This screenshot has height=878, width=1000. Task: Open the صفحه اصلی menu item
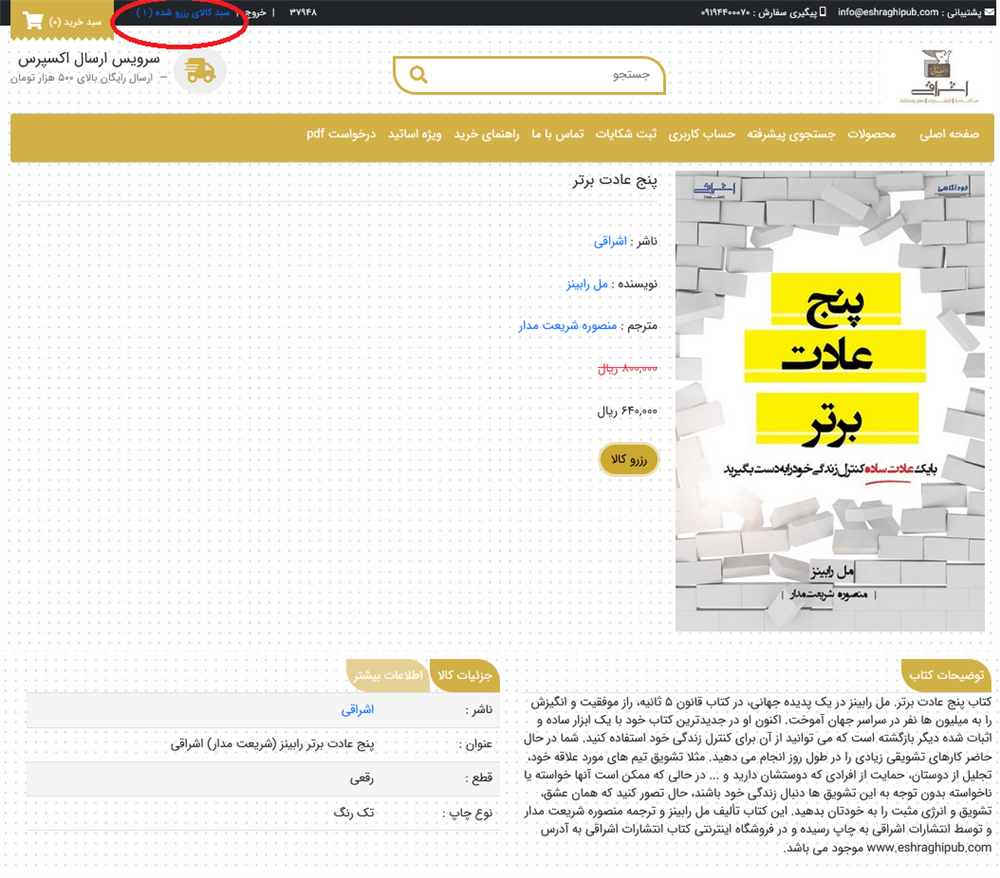[949, 134]
